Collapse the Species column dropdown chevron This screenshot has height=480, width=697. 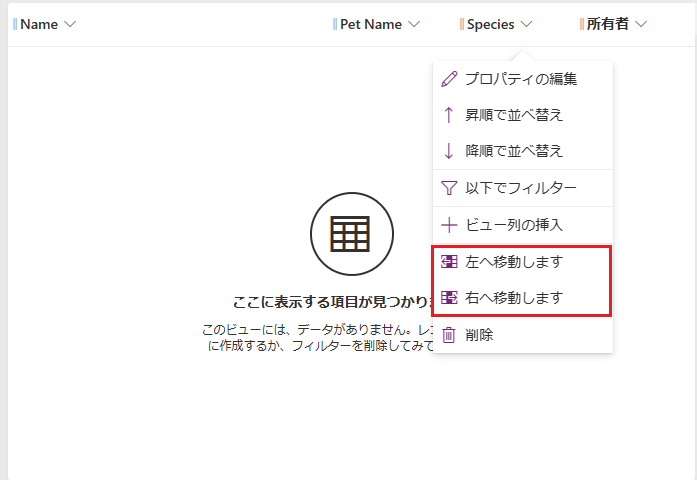click(x=526, y=24)
